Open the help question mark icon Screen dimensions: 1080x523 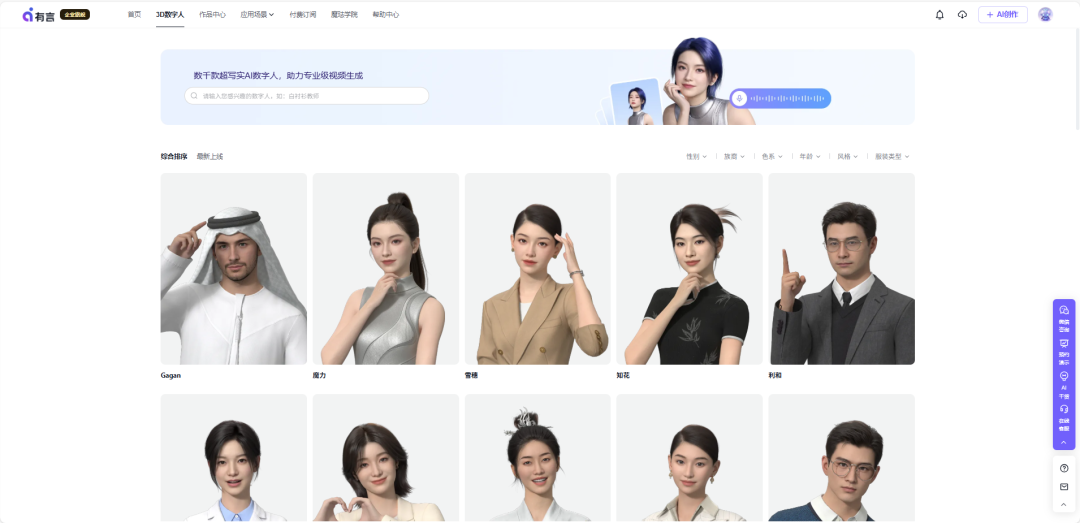click(1064, 469)
